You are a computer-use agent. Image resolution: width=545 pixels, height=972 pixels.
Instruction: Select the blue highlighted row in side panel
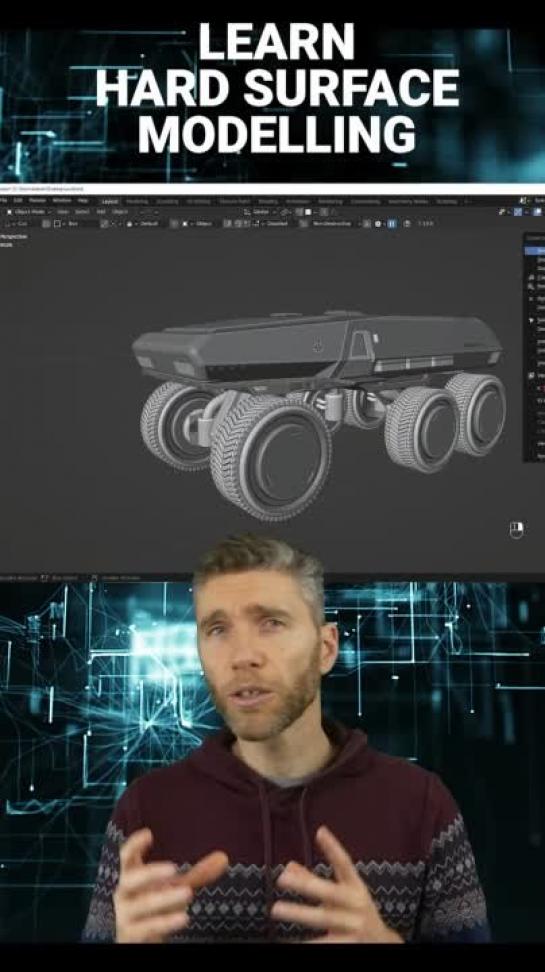(536, 250)
